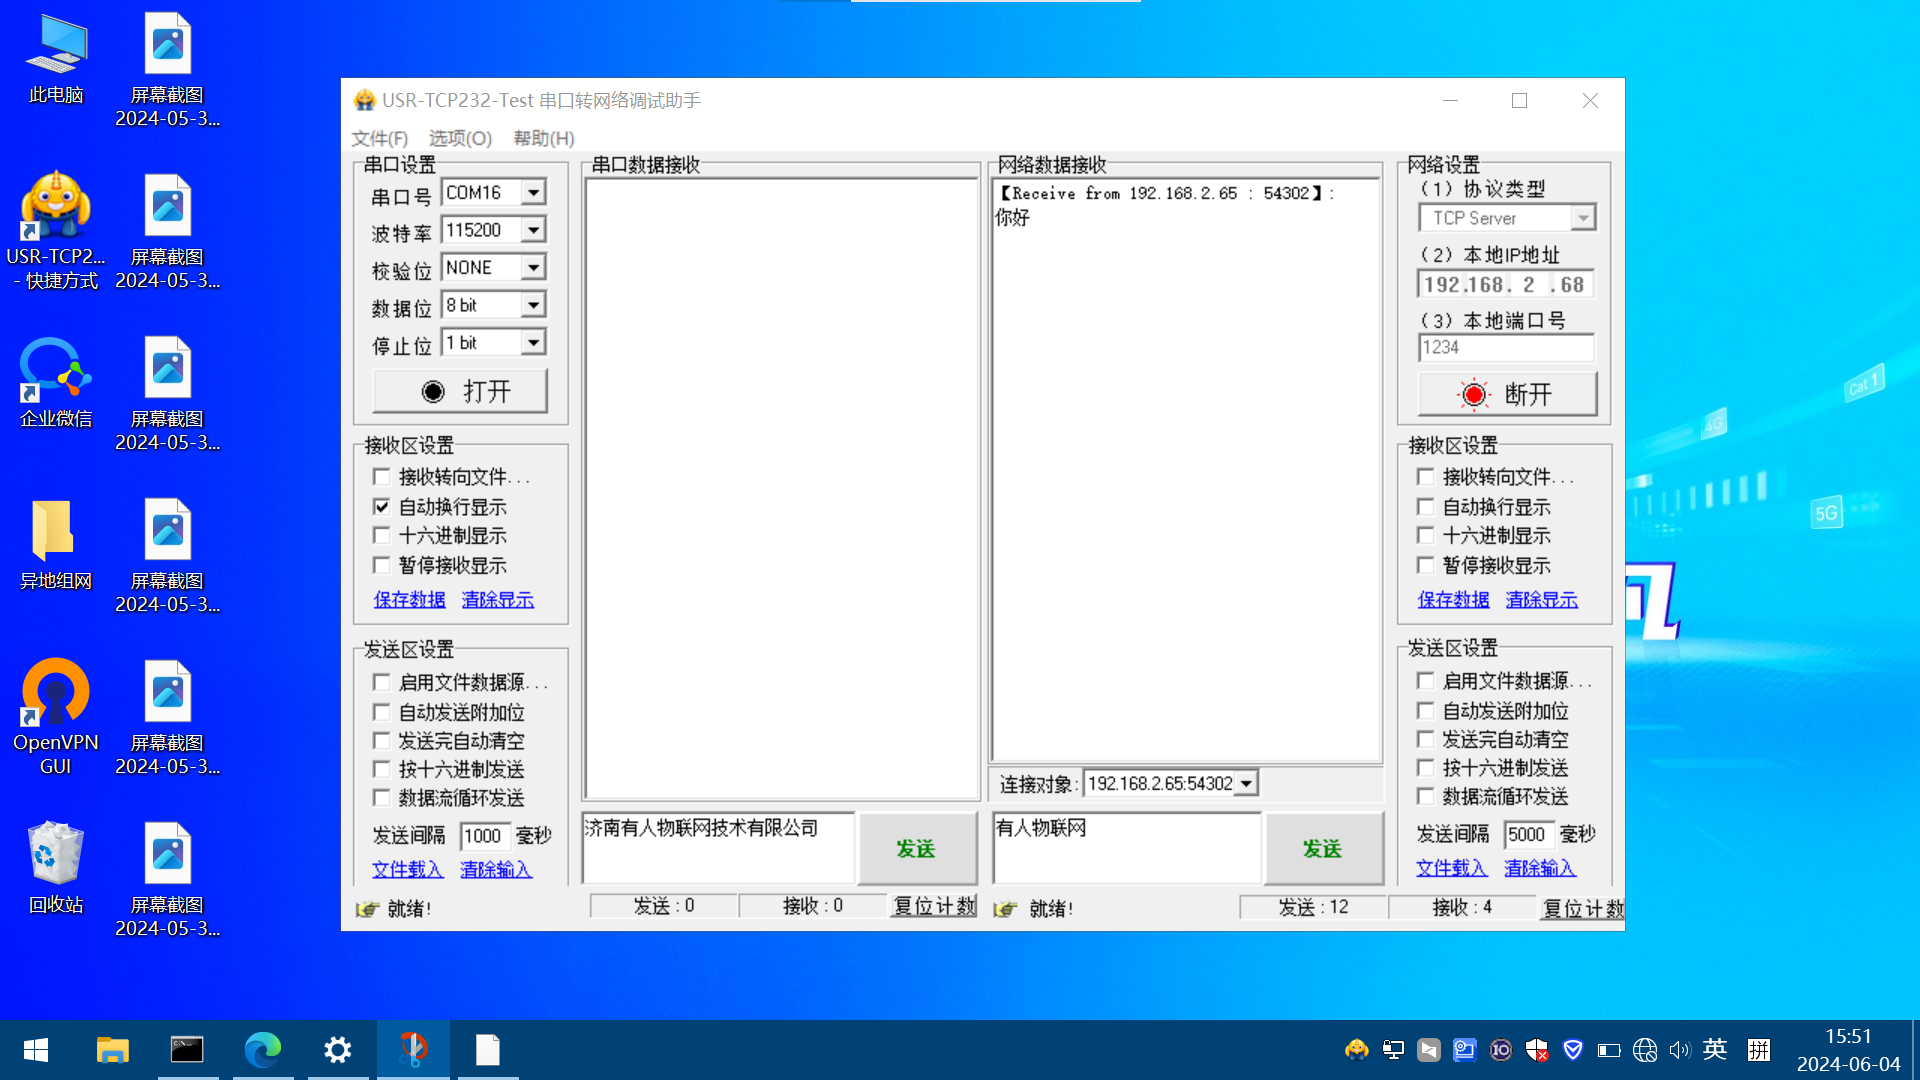
Task: Expand the 连接对象 client address dropdown
Action: (1246, 784)
